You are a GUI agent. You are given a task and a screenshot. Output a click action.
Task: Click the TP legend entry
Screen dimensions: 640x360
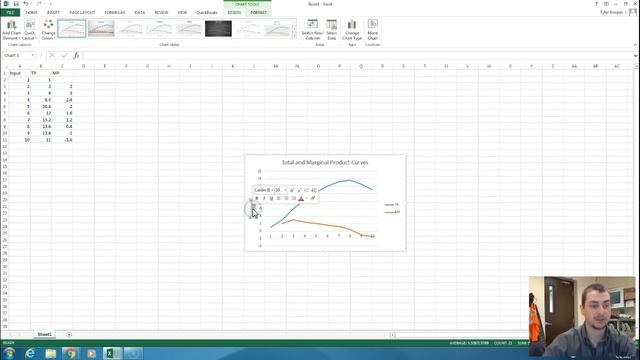tap(392, 204)
